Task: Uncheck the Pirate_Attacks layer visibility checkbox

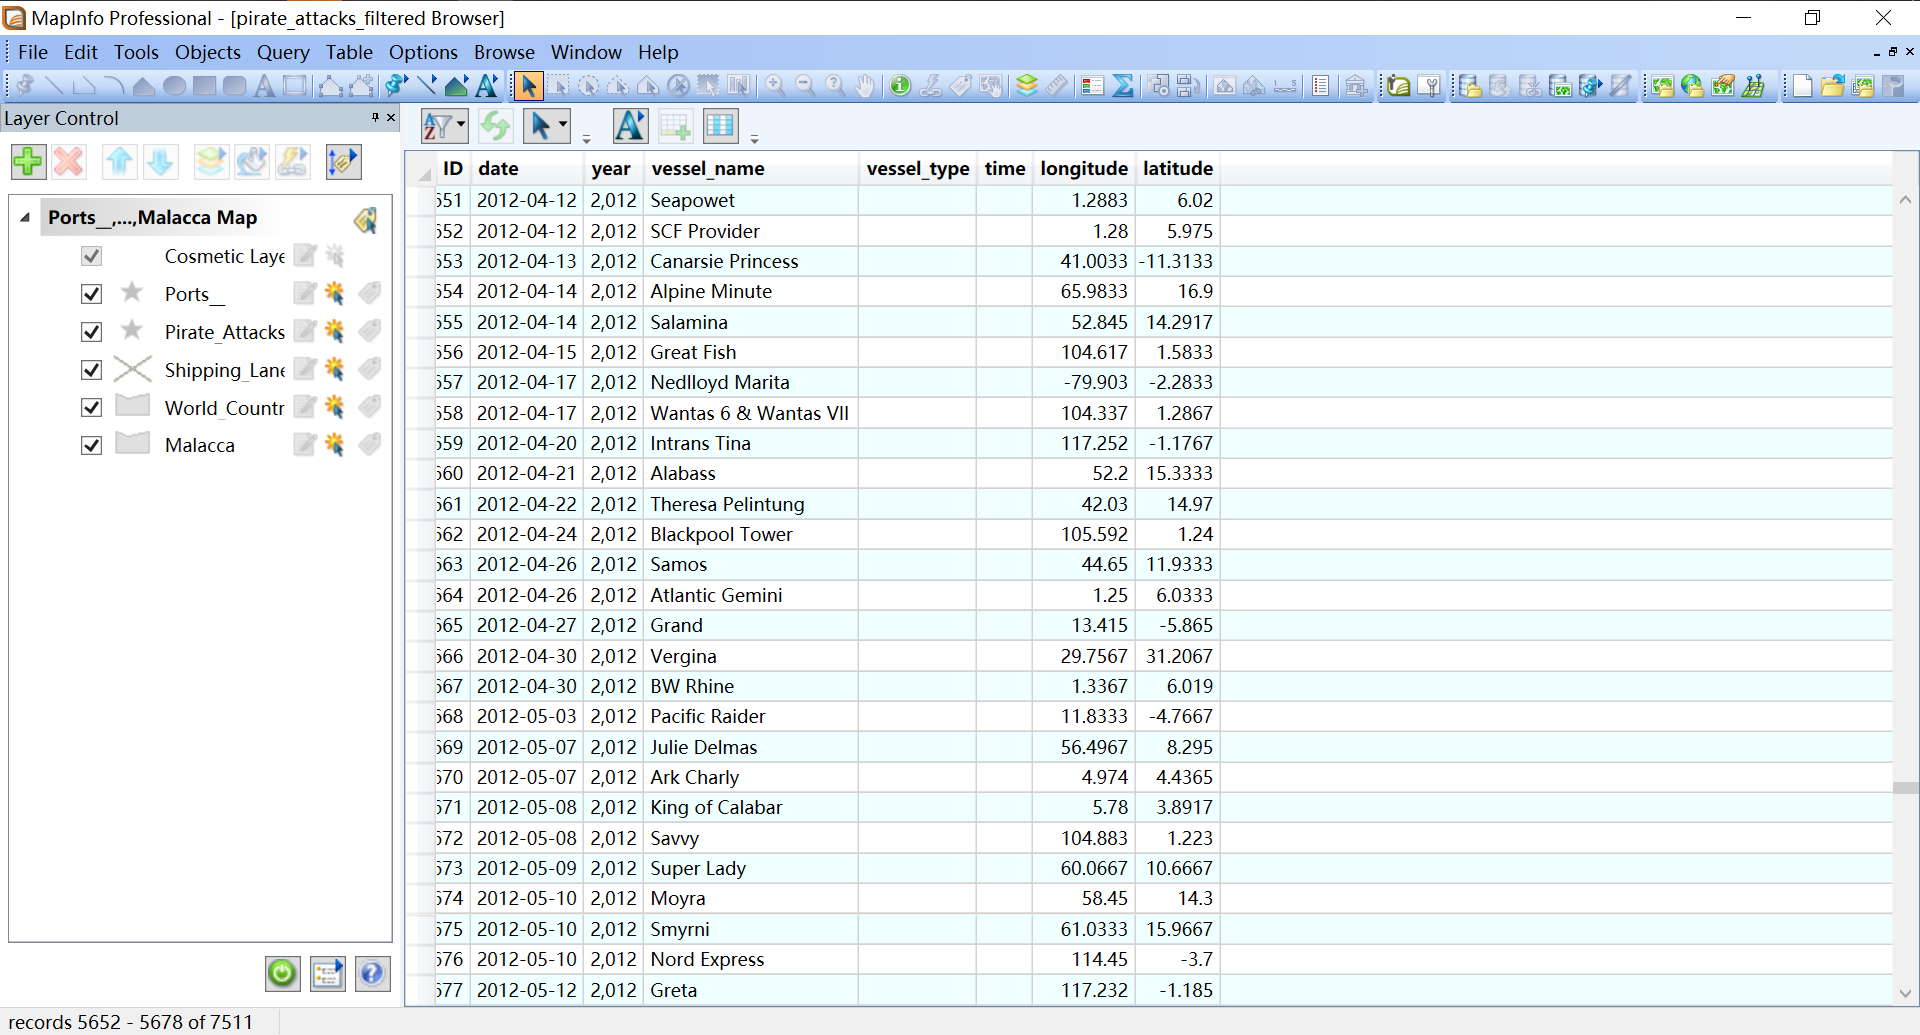Action: tap(91, 332)
